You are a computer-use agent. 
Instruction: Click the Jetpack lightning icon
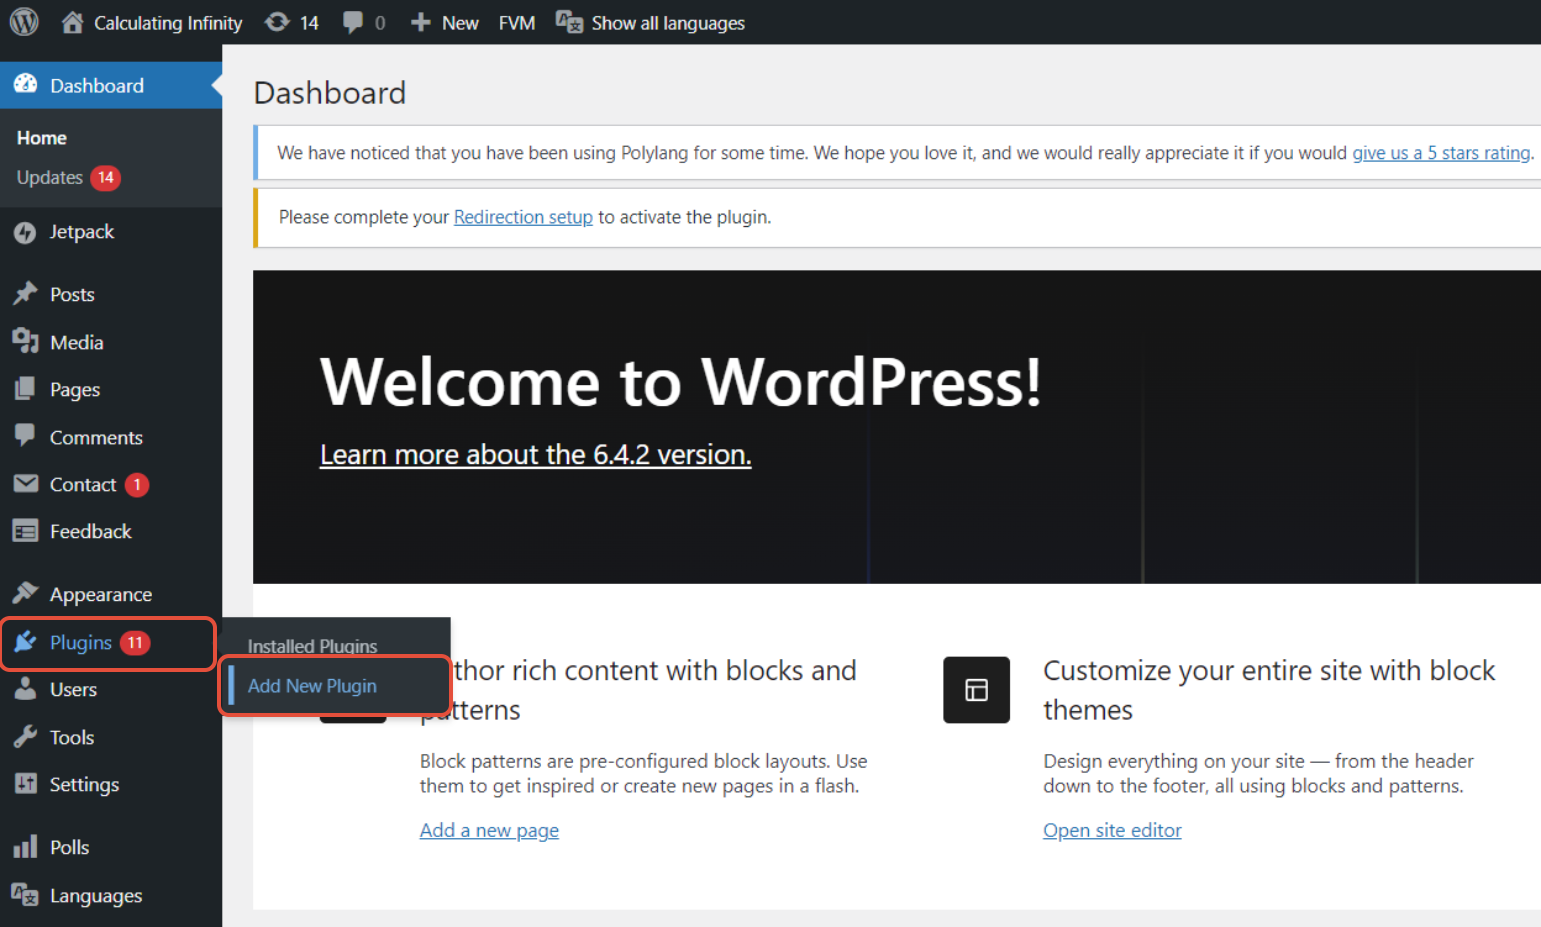click(x=25, y=232)
